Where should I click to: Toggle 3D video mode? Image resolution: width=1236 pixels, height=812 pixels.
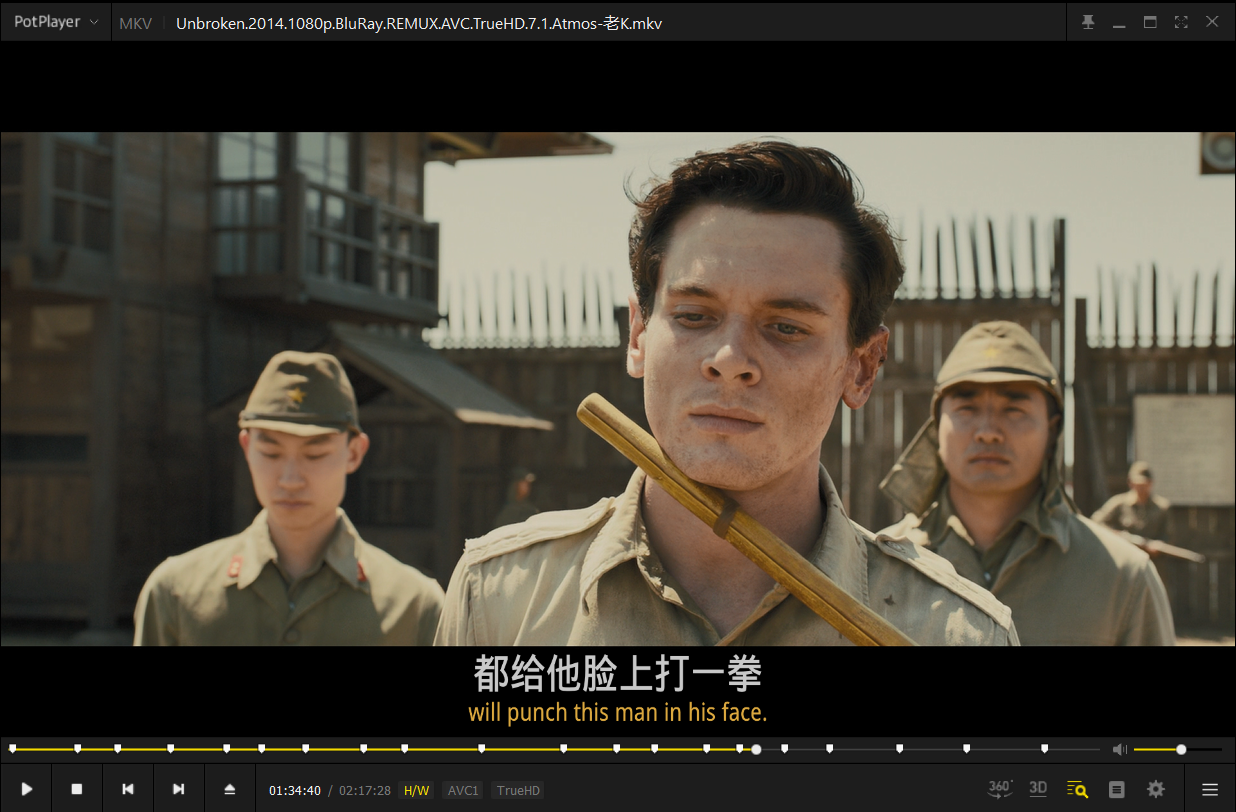[1038, 788]
